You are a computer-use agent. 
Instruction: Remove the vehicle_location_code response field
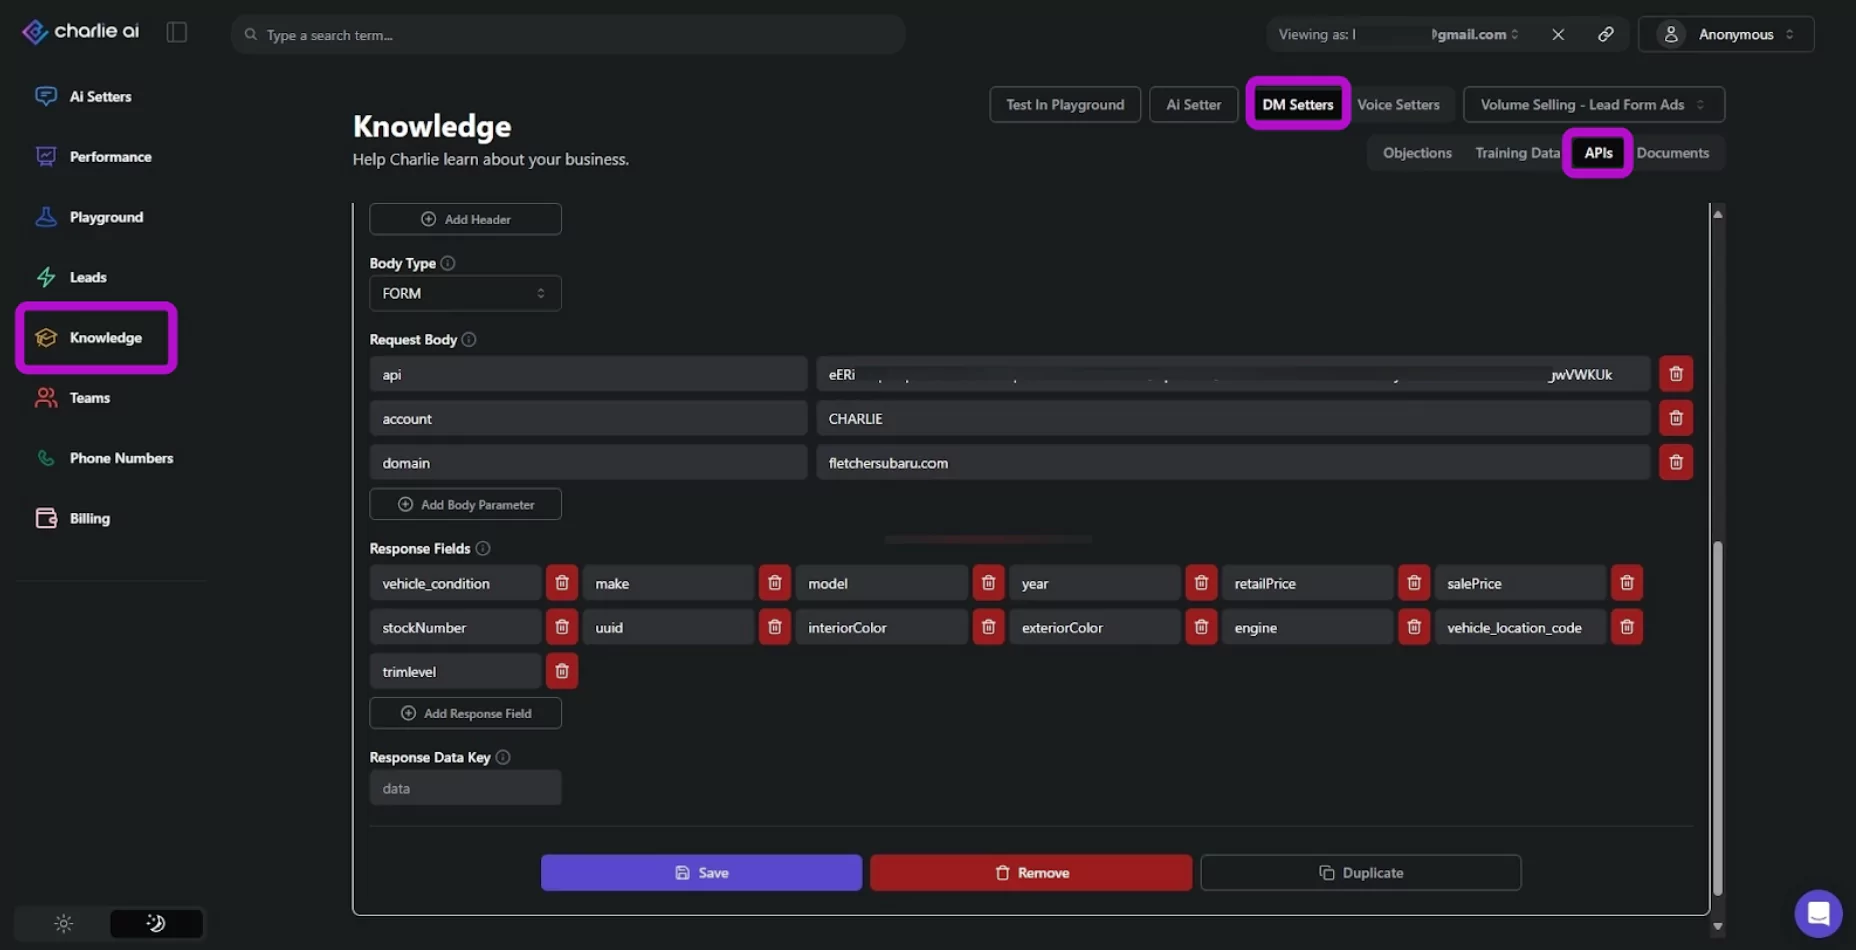tap(1627, 627)
